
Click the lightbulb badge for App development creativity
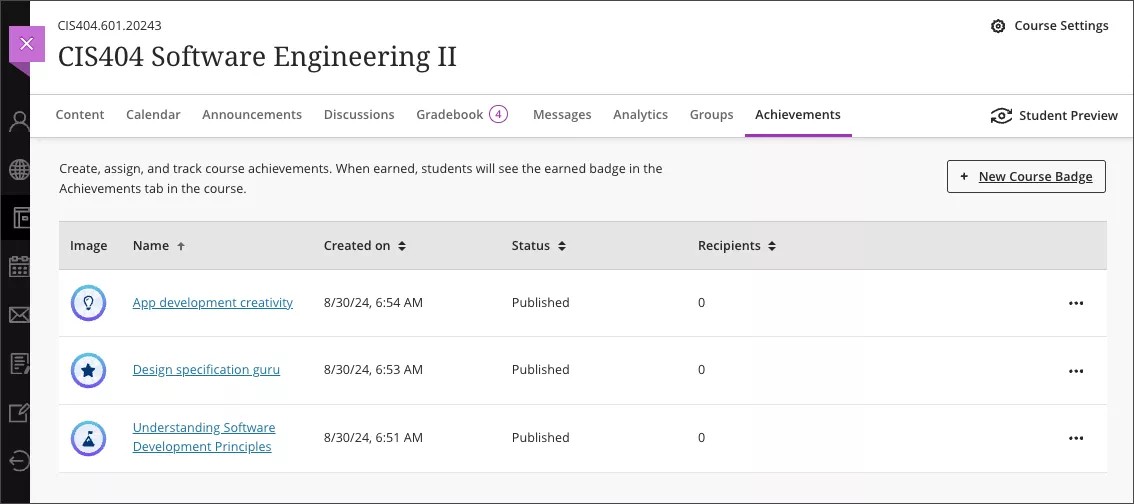pos(88,303)
